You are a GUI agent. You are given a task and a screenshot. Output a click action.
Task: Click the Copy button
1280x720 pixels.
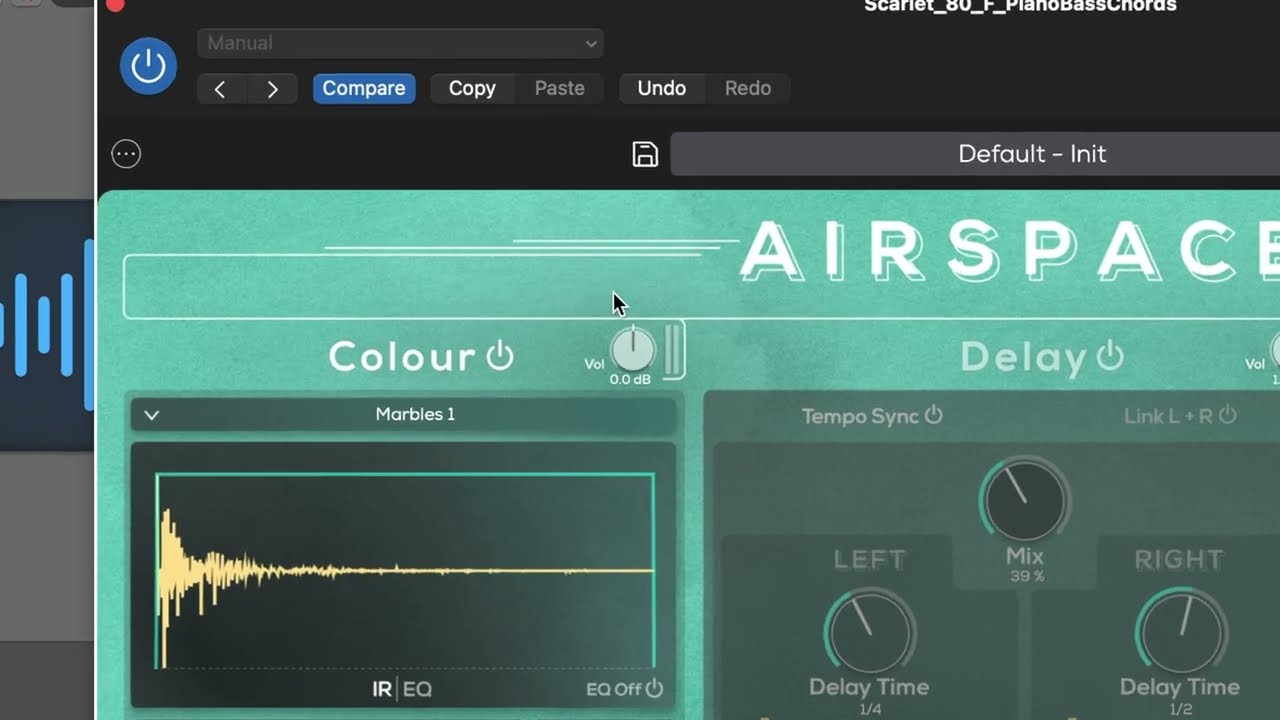(472, 88)
